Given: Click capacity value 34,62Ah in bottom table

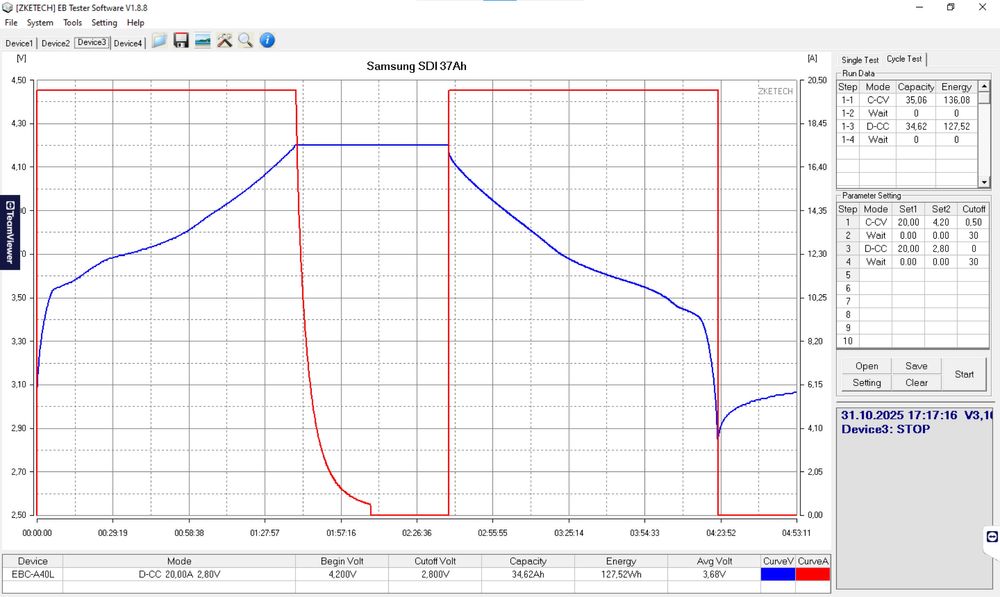Looking at the screenshot, I should [x=528, y=574].
